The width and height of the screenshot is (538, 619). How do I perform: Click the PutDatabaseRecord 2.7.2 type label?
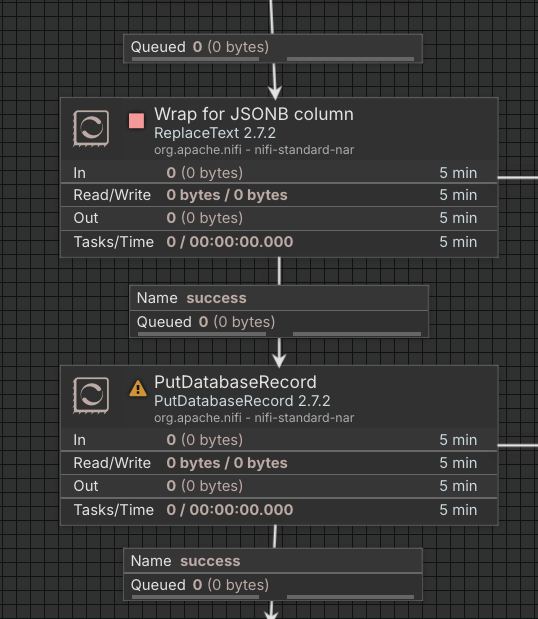pyautogui.click(x=242, y=401)
